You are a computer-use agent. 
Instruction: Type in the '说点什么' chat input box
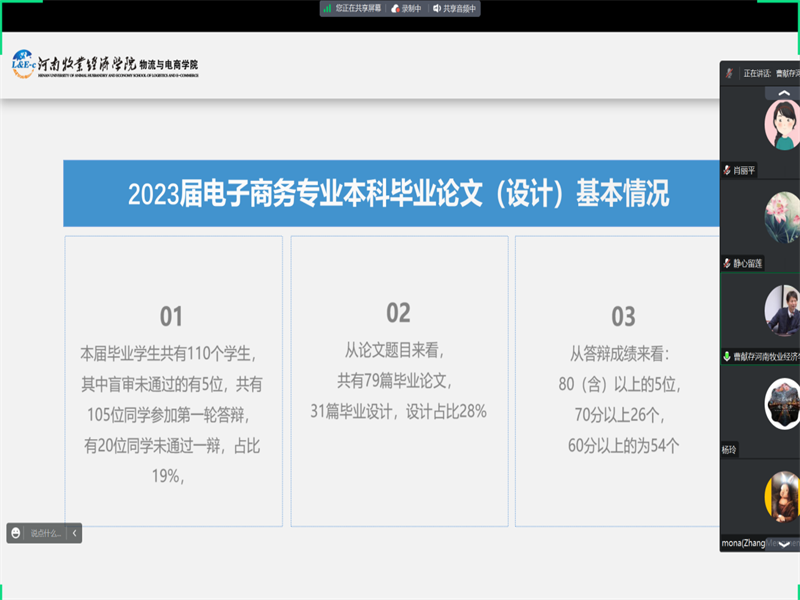click(45, 534)
